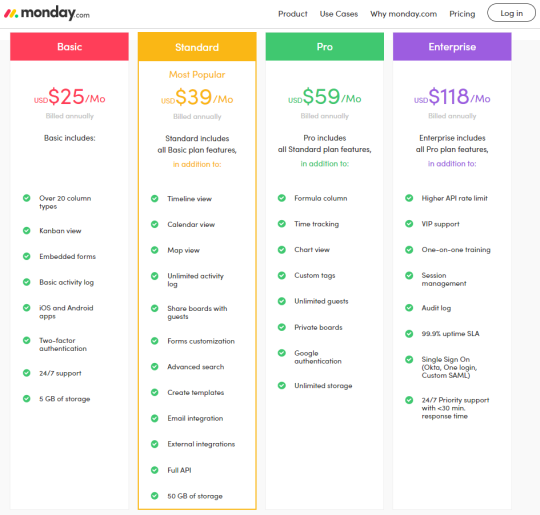Click the $39/Mo Standard price

click(x=197, y=97)
